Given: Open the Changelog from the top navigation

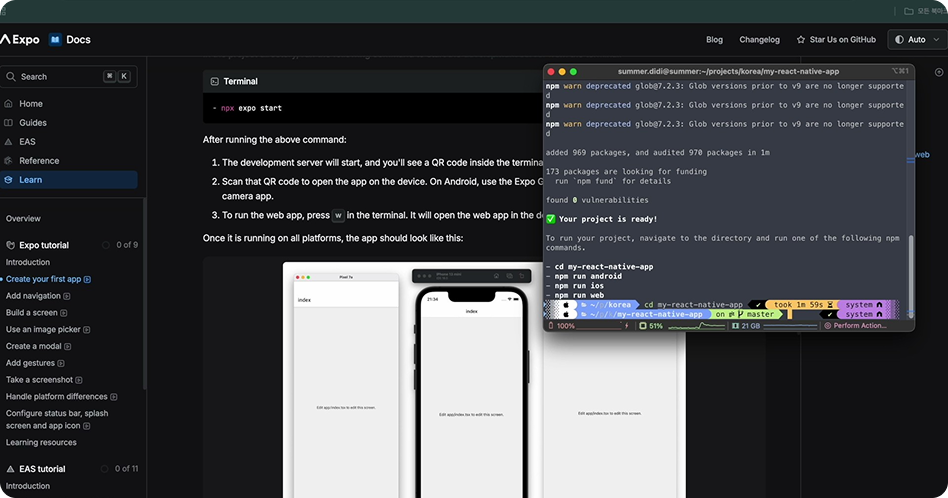Looking at the screenshot, I should point(759,40).
